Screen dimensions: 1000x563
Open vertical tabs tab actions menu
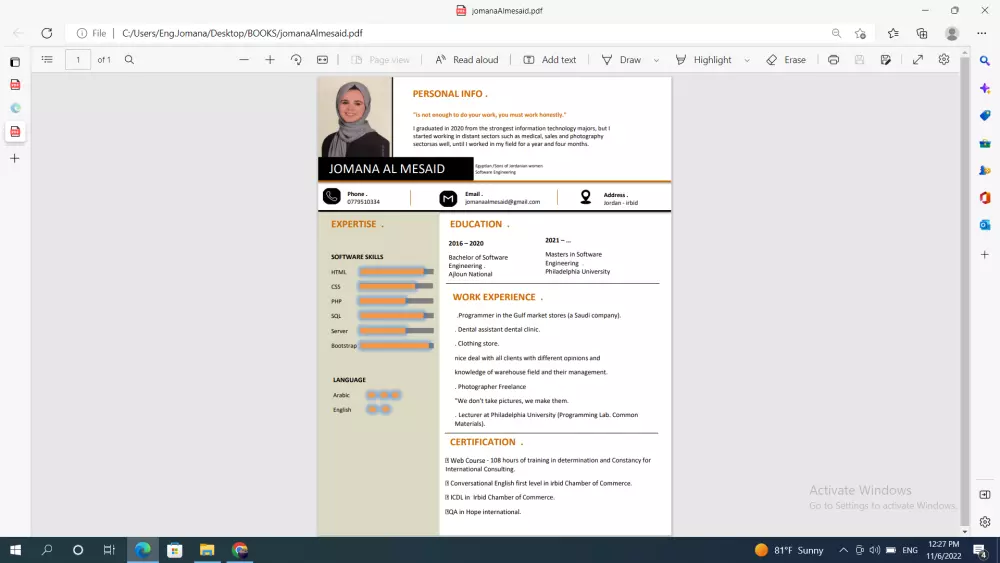(x=15, y=62)
